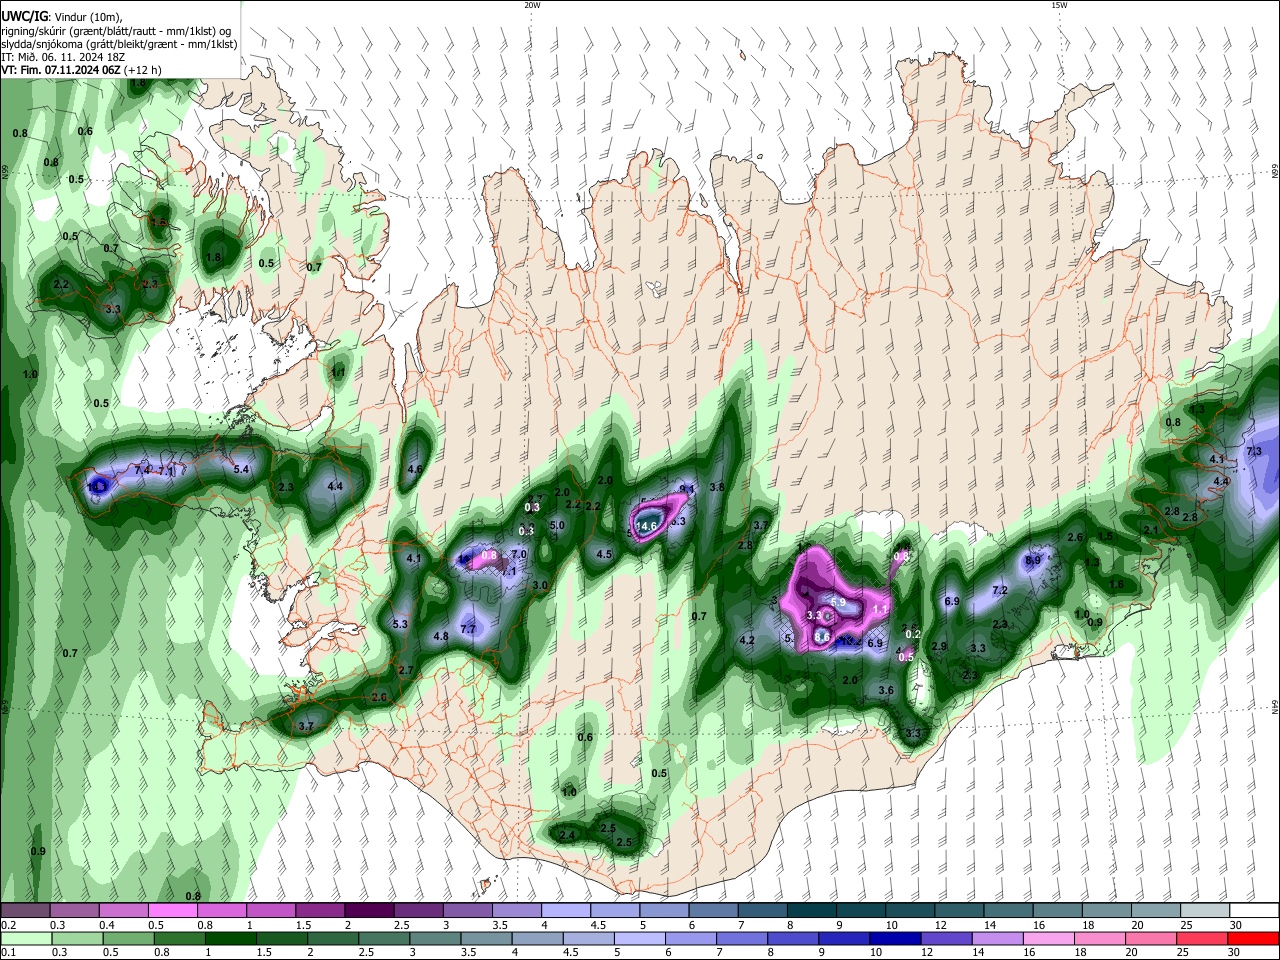Select the 4.6 value on the map
This screenshot has width=1280, height=960.
pyautogui.click(x=415, y=469)
